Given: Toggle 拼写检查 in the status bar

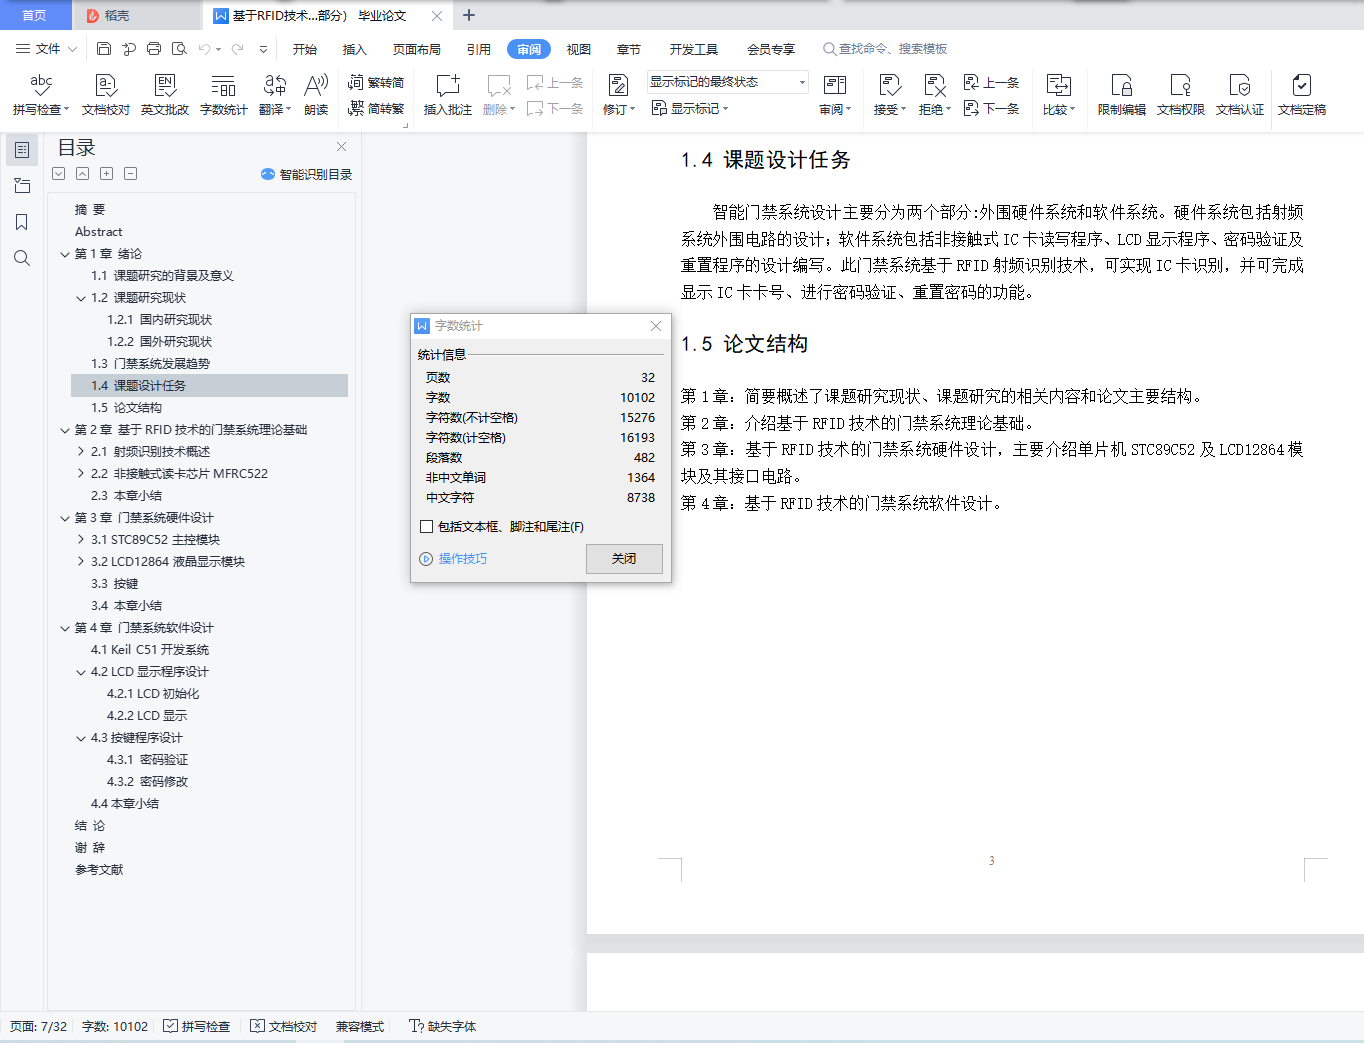Looking at the screenshot, I should (197, 1026).
